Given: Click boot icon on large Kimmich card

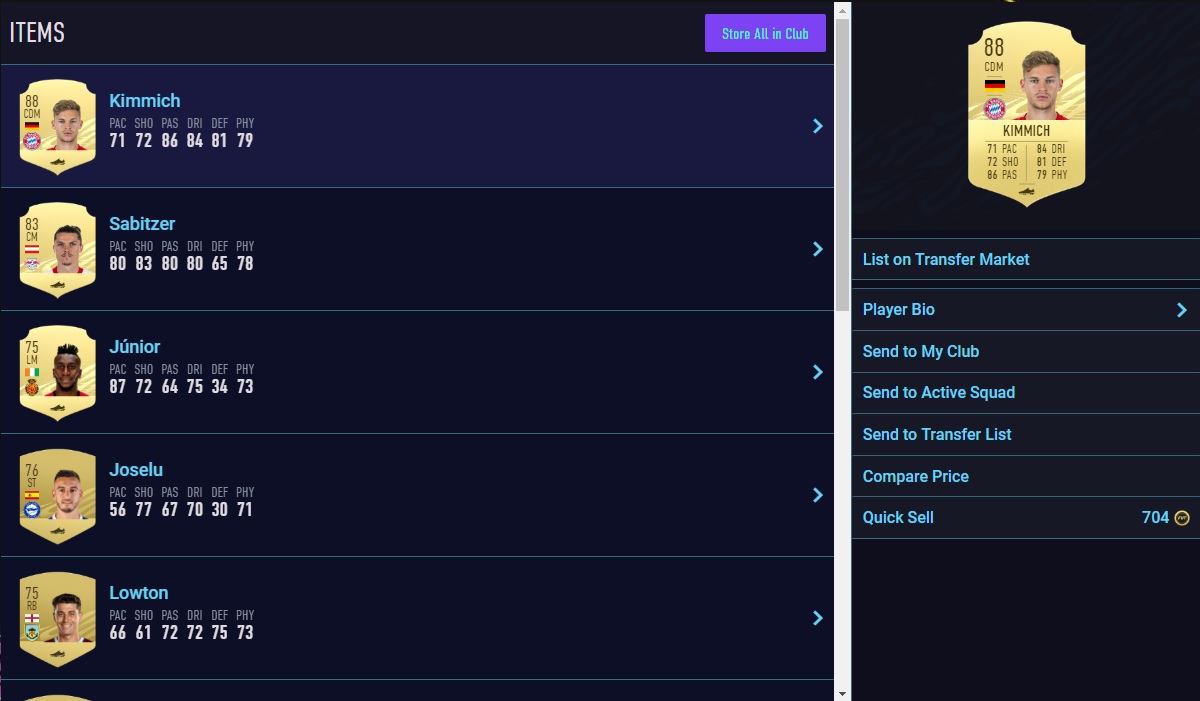Looking at the screenshot, I should (x=1026, y=191).
